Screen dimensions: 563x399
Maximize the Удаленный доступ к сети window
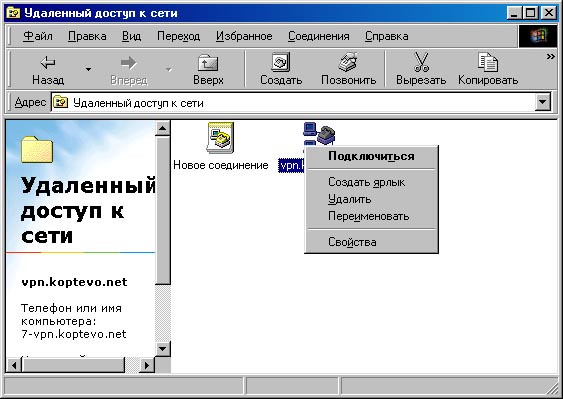coord(530,13)
